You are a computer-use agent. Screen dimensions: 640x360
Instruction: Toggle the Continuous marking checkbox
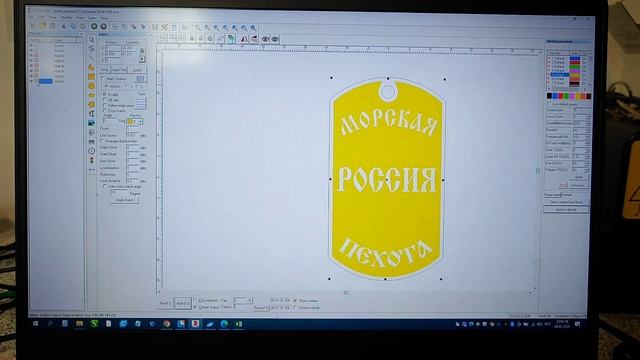click(196, 300)
